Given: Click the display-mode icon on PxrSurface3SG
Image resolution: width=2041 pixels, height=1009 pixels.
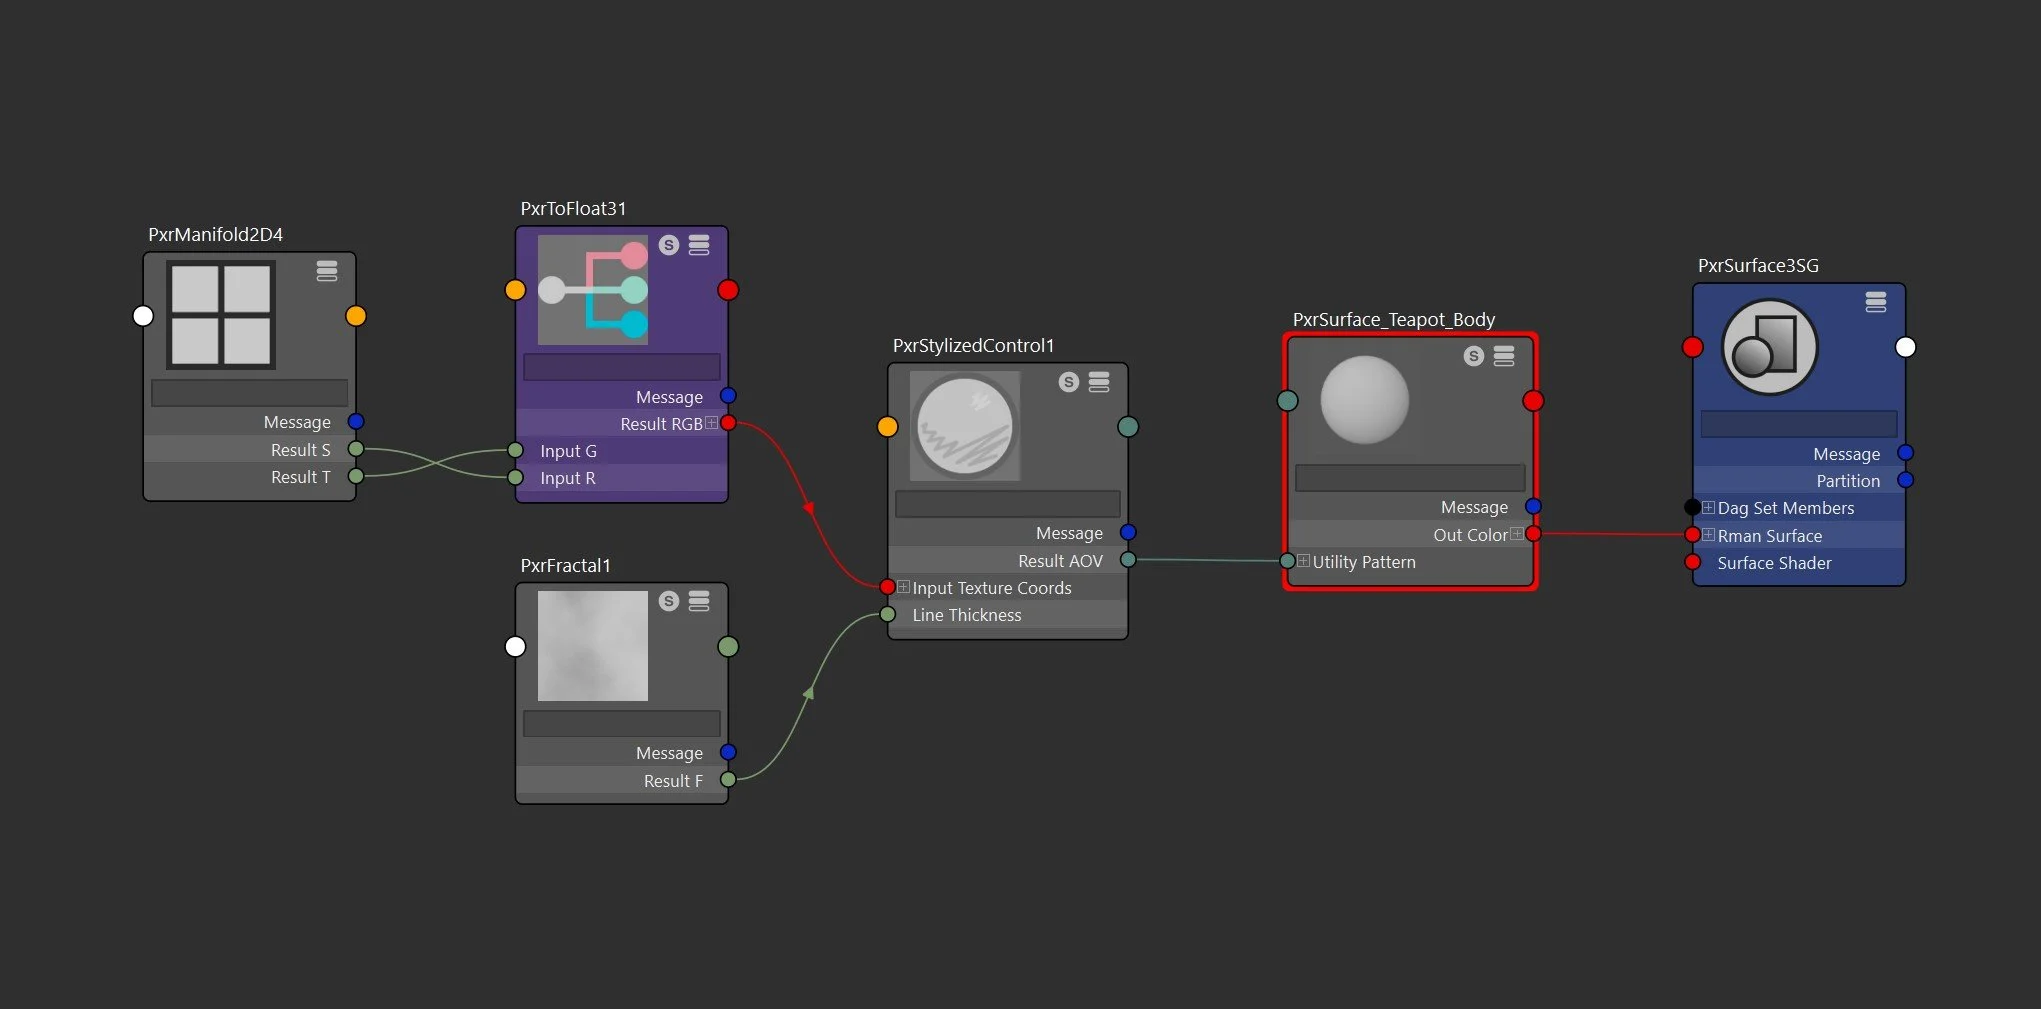Looking at the screenshot, I should point(1875,301).
